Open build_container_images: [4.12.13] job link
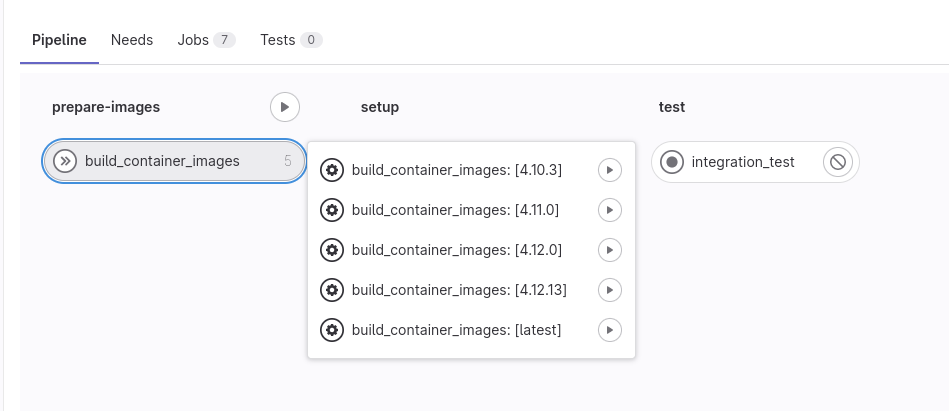This screenshot has width=949, height=411. 459,290
